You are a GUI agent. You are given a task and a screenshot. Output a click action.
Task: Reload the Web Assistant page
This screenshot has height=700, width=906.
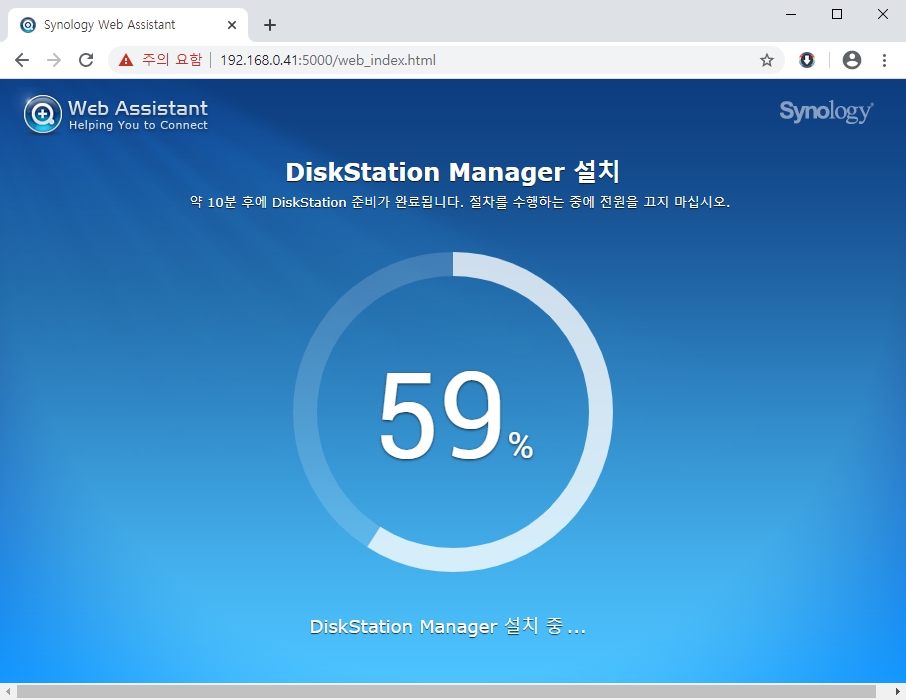[86, 60]
